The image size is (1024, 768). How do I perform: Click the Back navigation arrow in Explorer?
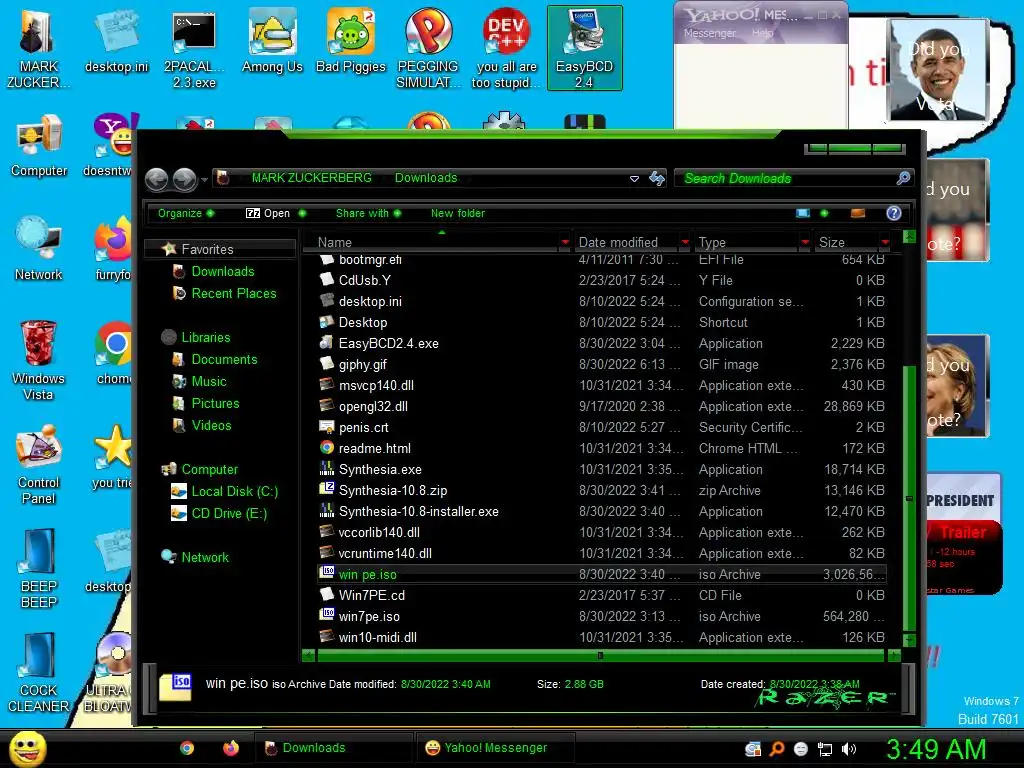coord(157,179)
